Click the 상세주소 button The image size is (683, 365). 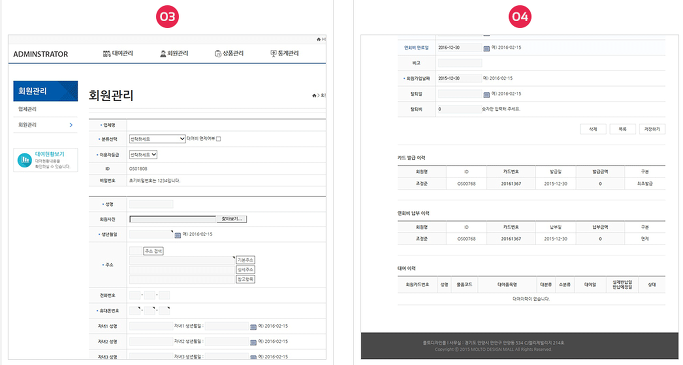245,270
